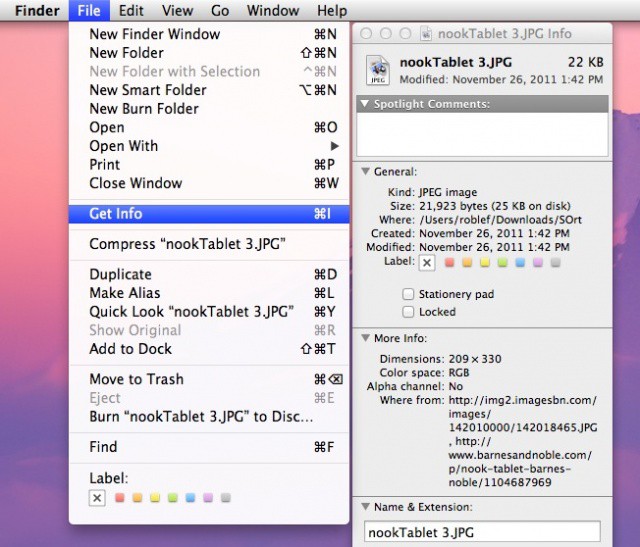Collapse the More Info section
This screenshot has width=640, height=547.
click(365, 338)
